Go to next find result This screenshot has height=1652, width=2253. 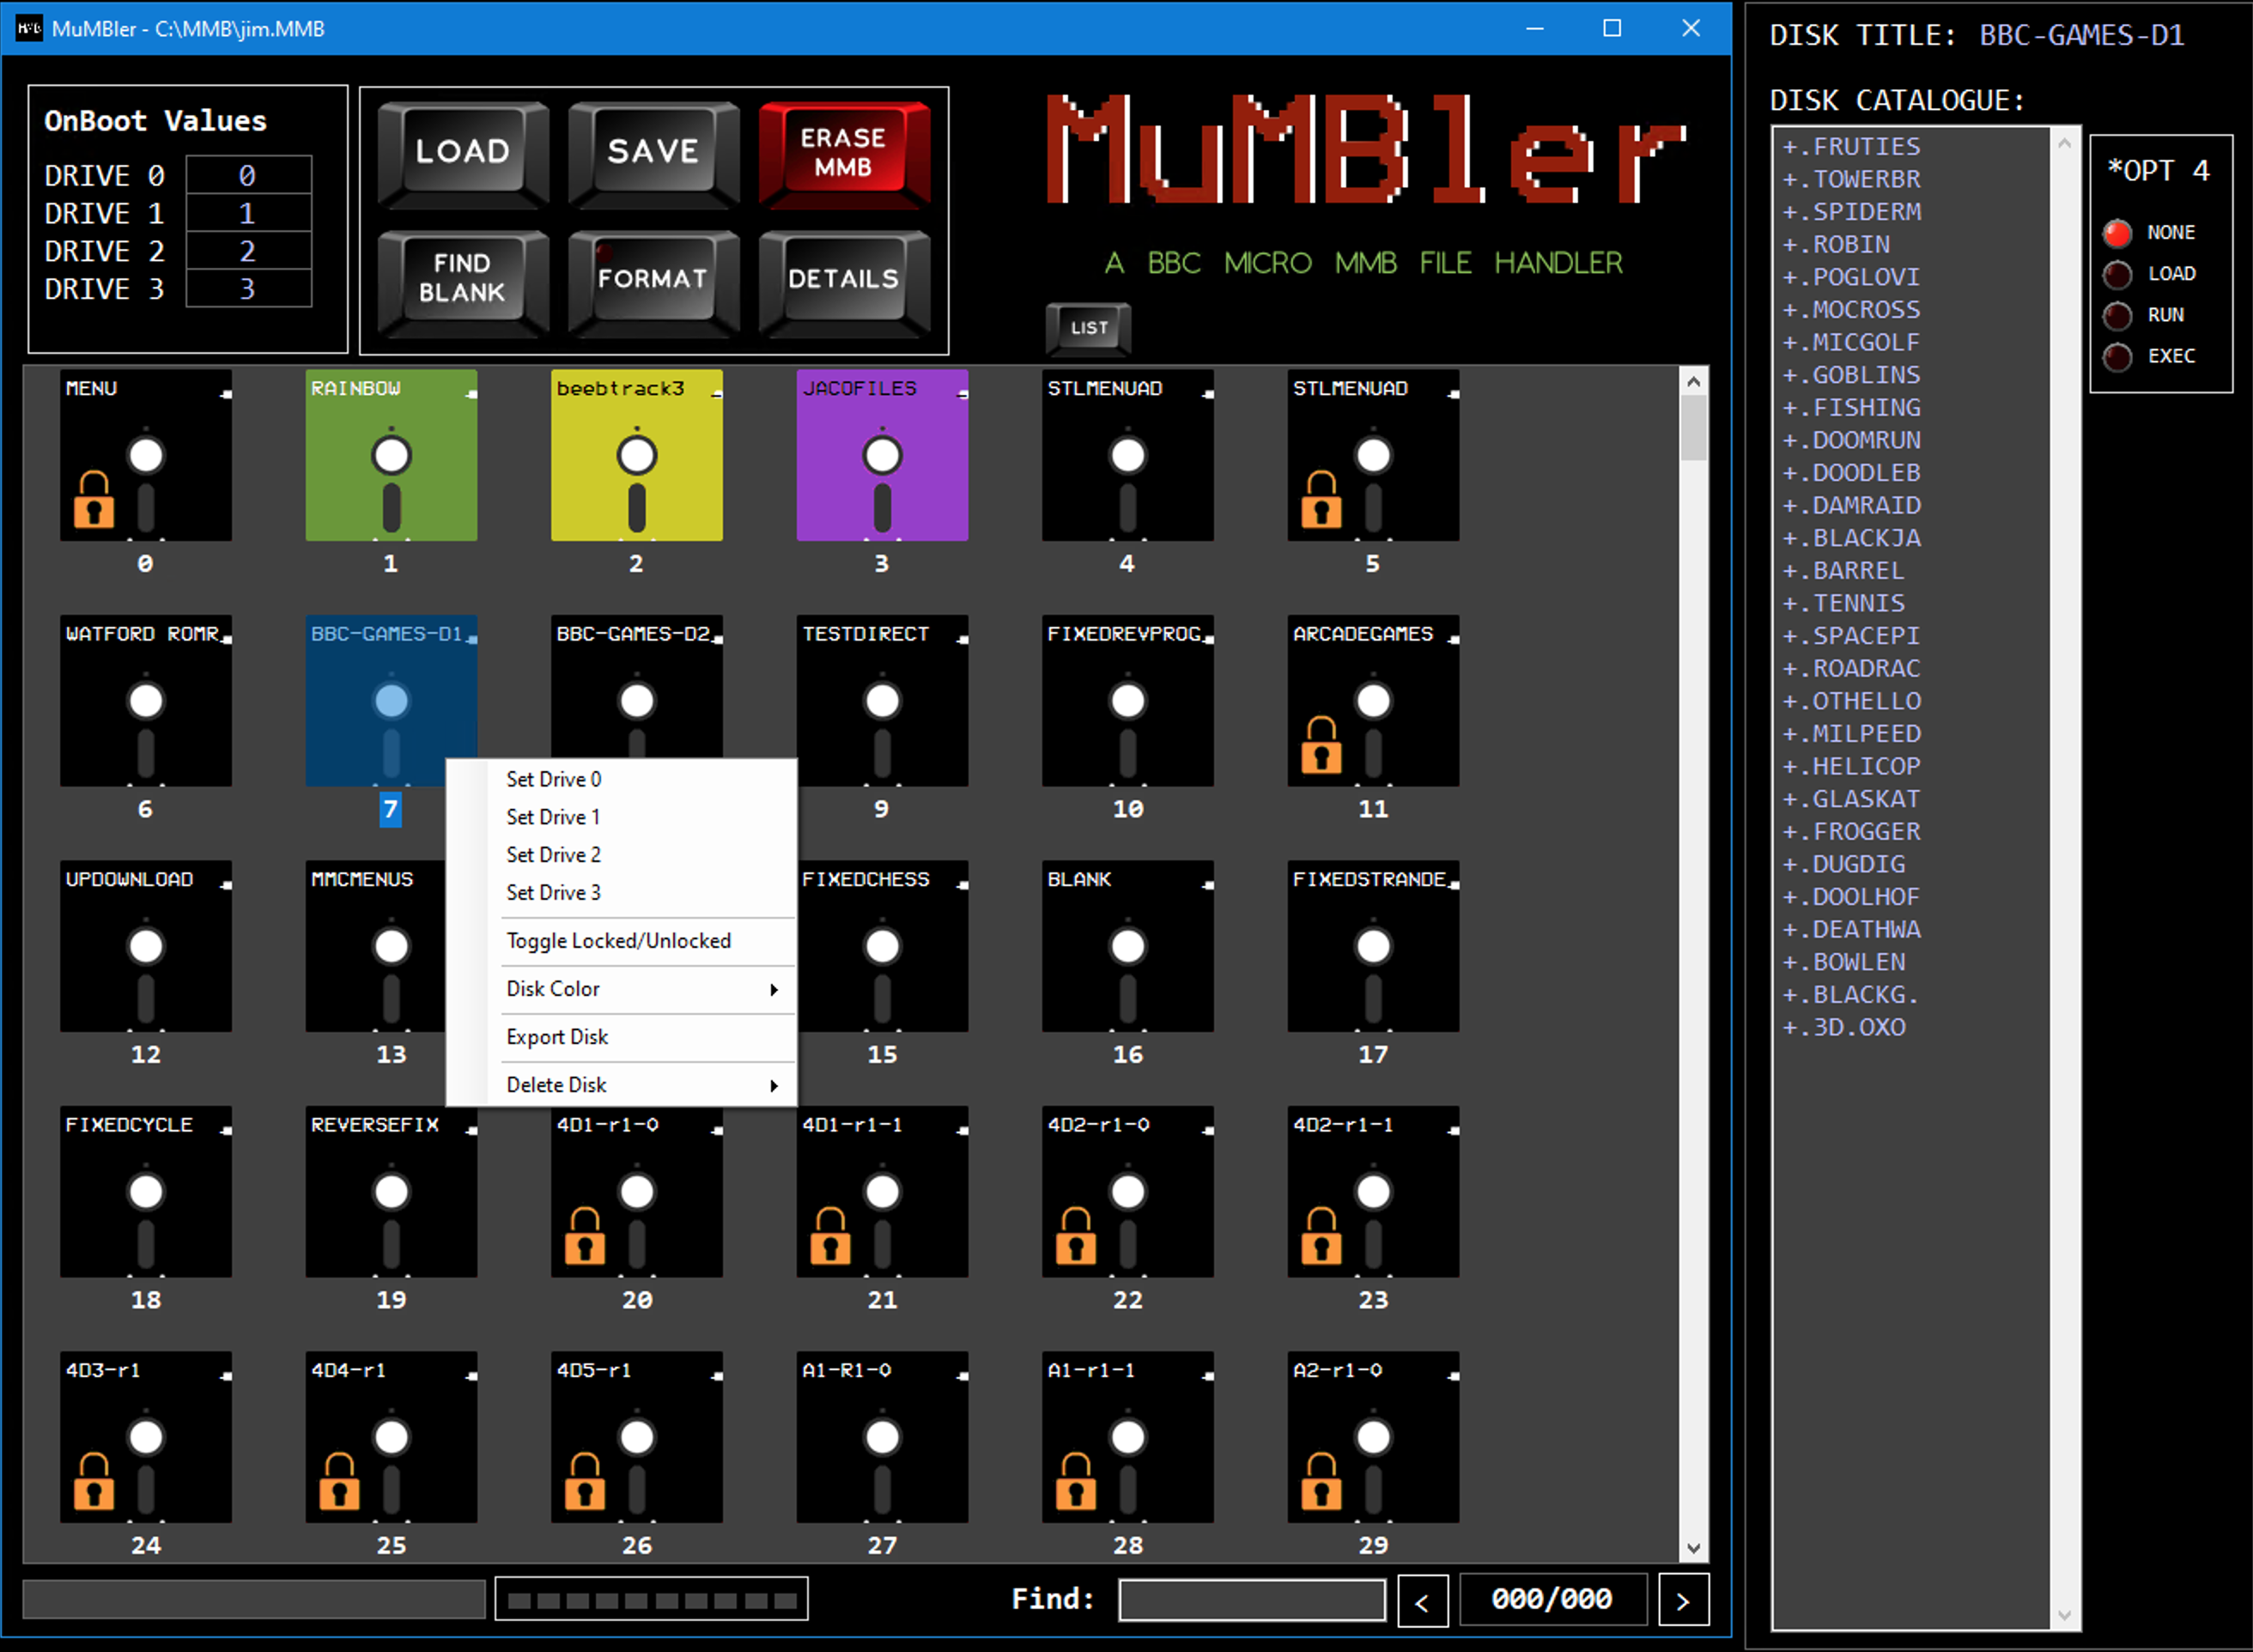pyautogui.click(x=1683, y=1601)
